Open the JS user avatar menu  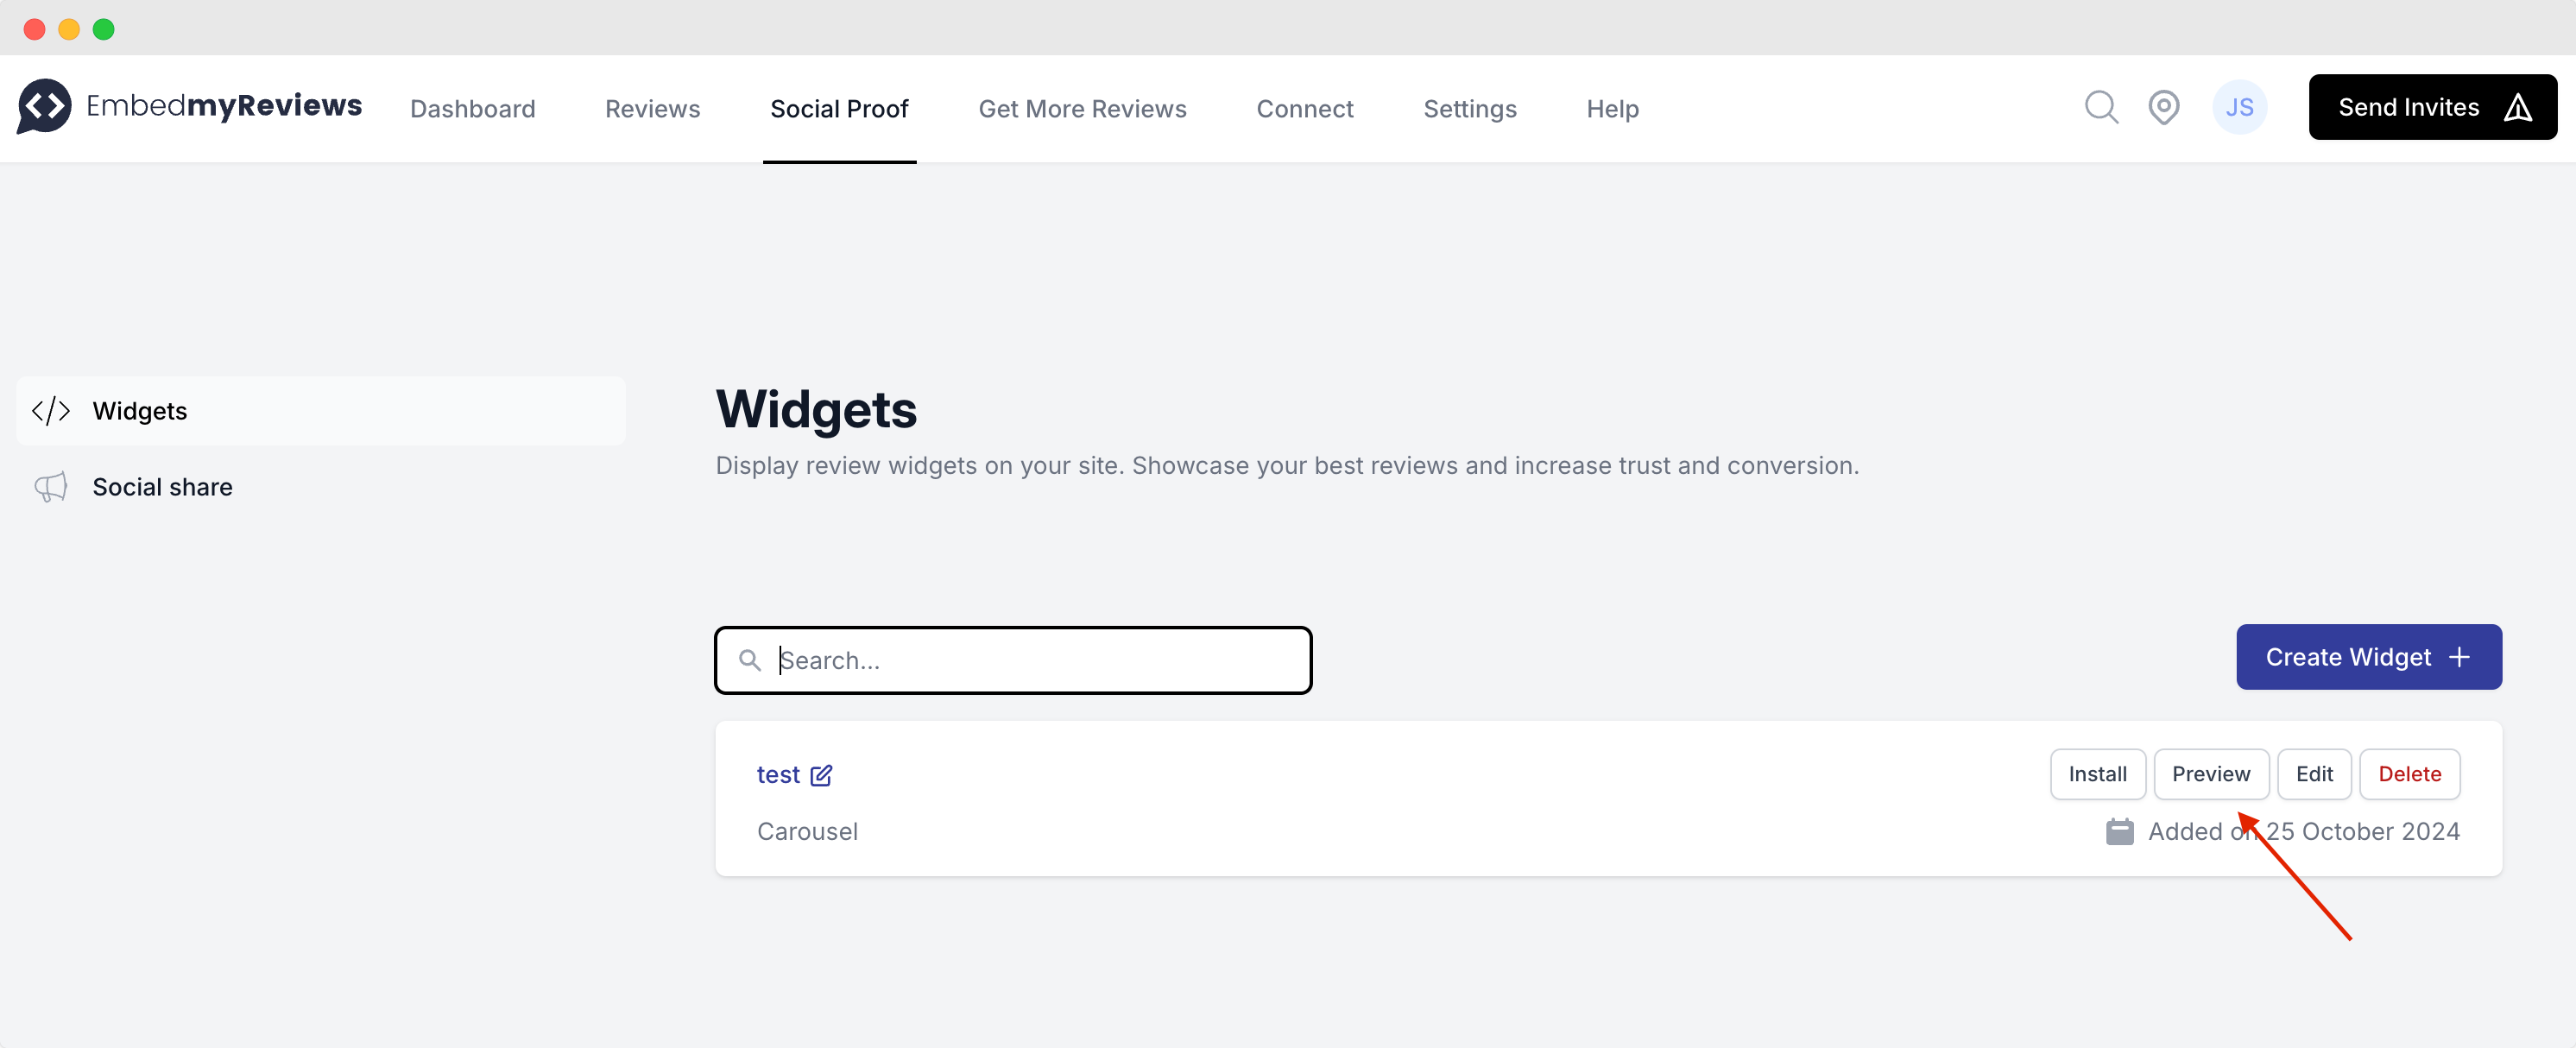pos(2239,107)
